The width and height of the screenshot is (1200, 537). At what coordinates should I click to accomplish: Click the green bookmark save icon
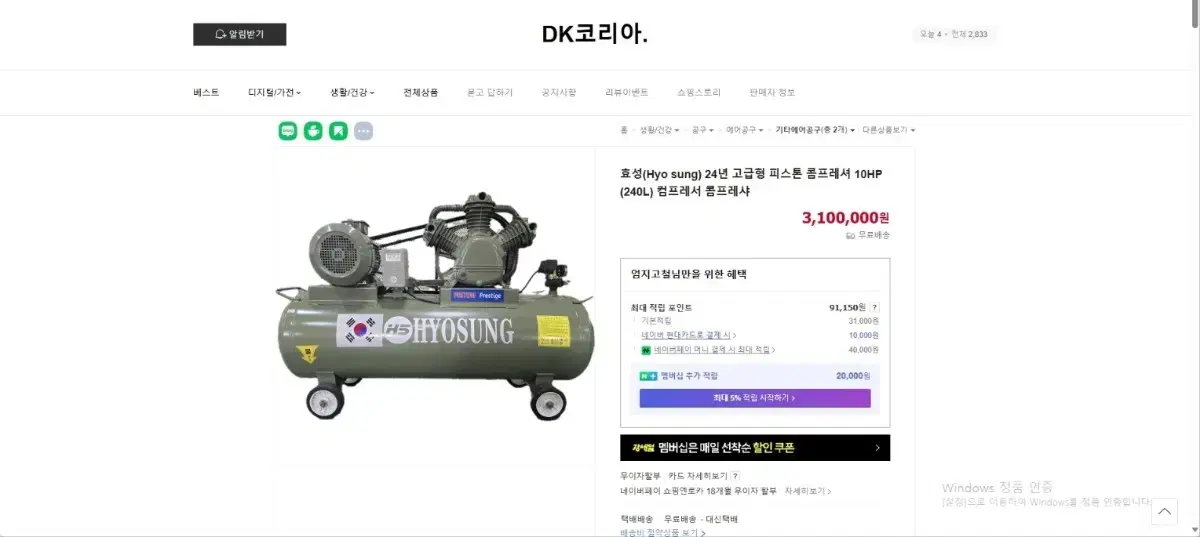(338, 130)
